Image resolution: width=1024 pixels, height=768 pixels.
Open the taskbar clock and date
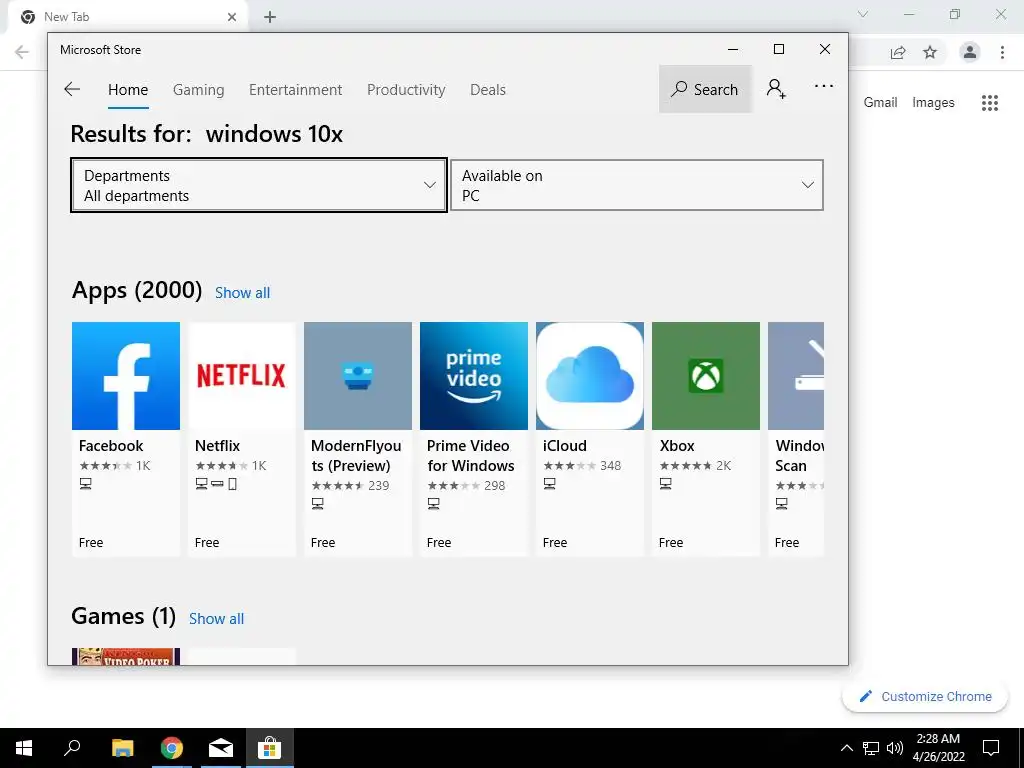(x=938, y=748)
